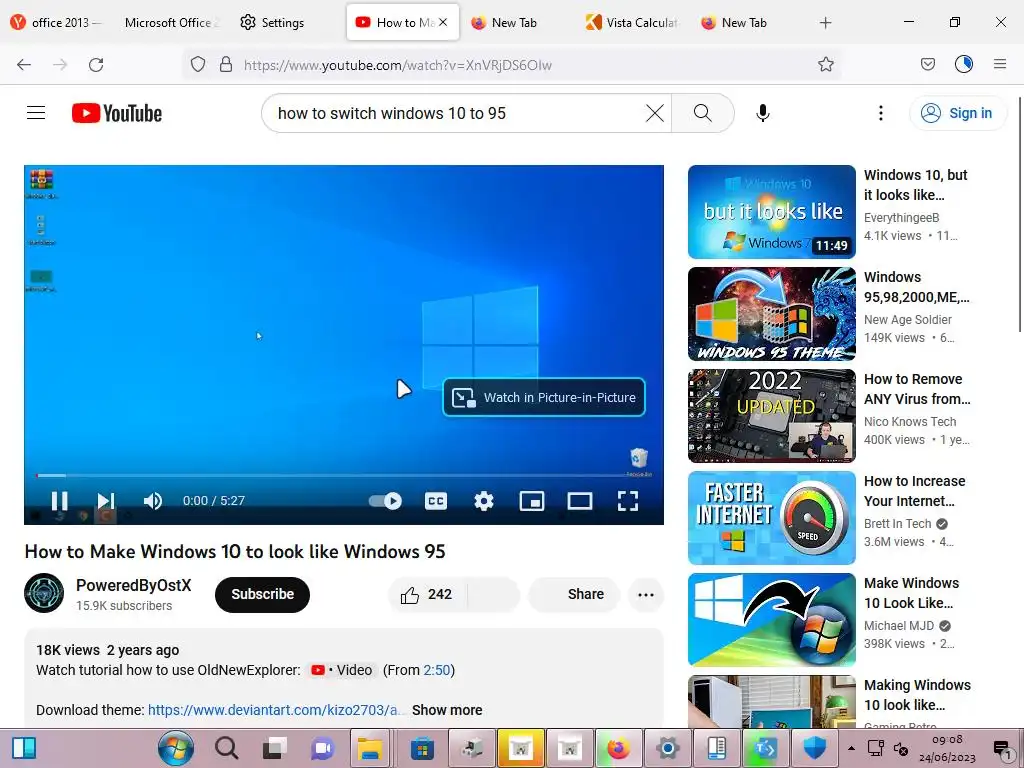Jump to timestamp 2:50 link

(x=437, y=670)
